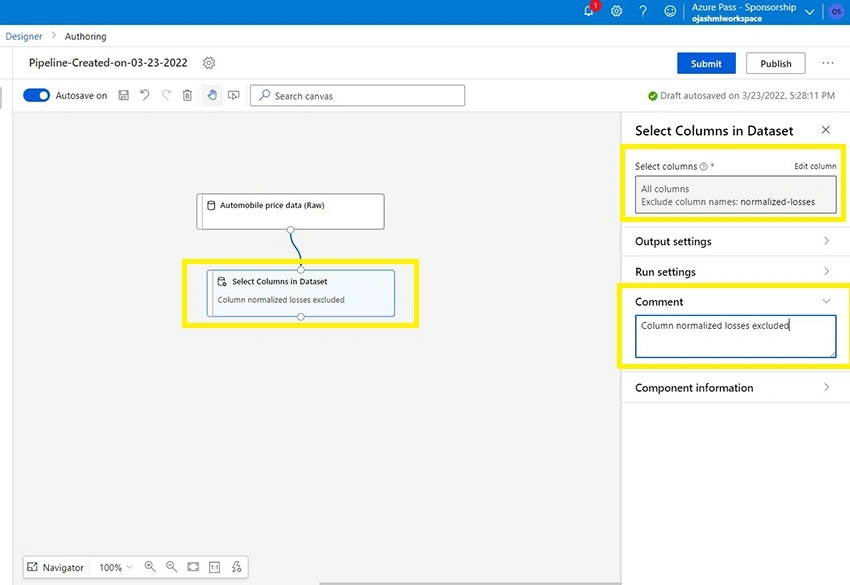Open the help question mark icon
This screenshot has height=585, width=850.
pos(643,11)
